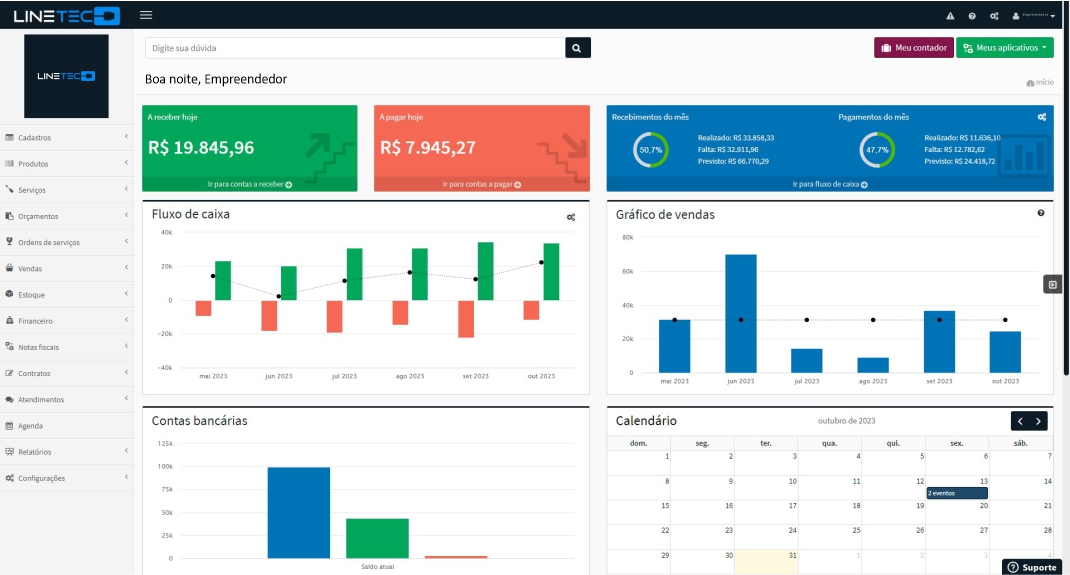
Task: Follow the Ir para contas a receber link
Action: [x=249, y=185]
